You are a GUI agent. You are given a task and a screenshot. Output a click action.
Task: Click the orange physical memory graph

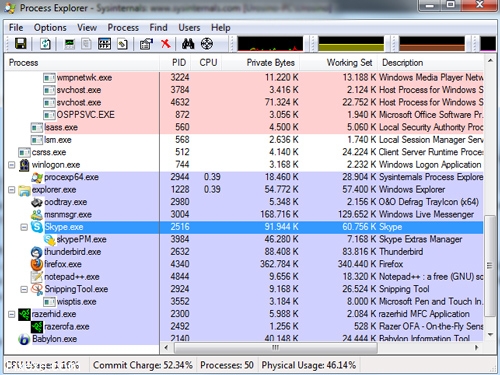click(432, 44)
